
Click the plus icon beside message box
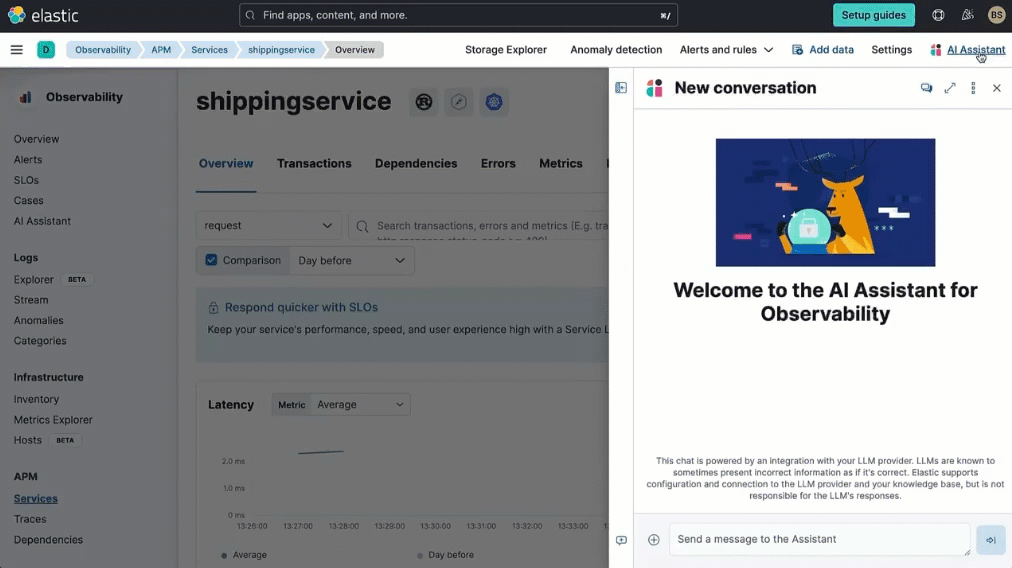654,540
